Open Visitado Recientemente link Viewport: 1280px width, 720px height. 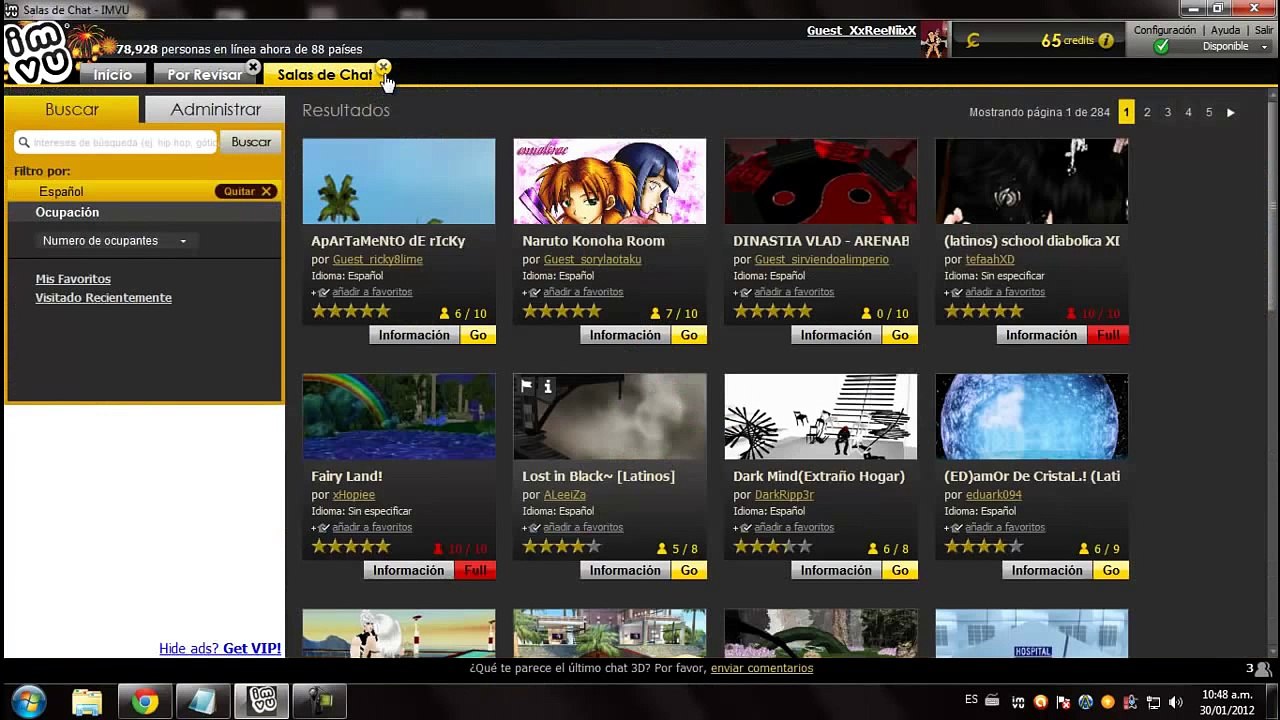[104, 298]
